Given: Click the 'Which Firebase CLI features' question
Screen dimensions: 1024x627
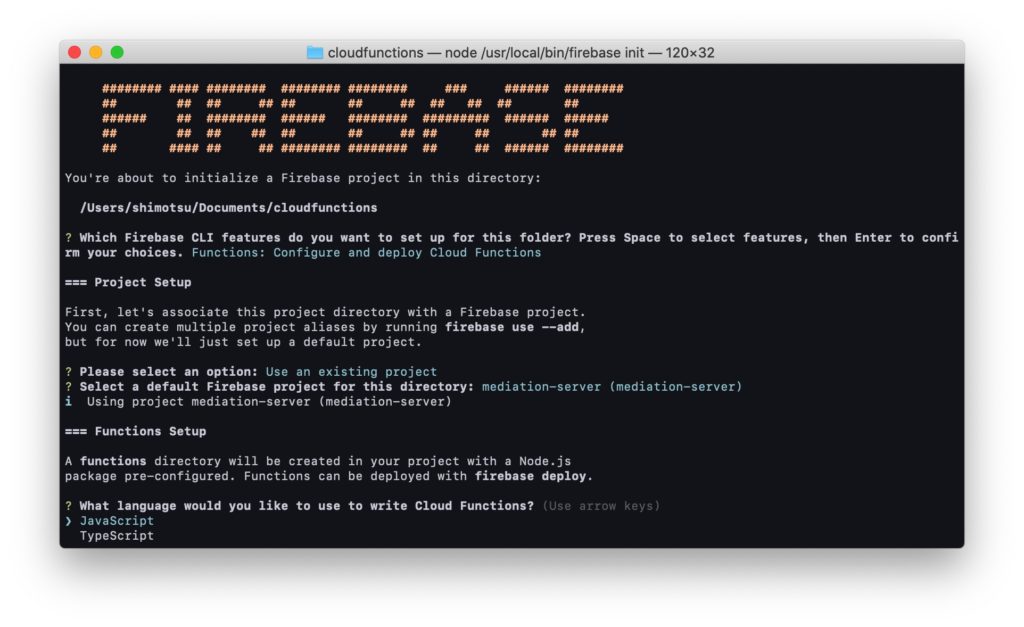Looking at the screenshot, I should click(511, 245).
